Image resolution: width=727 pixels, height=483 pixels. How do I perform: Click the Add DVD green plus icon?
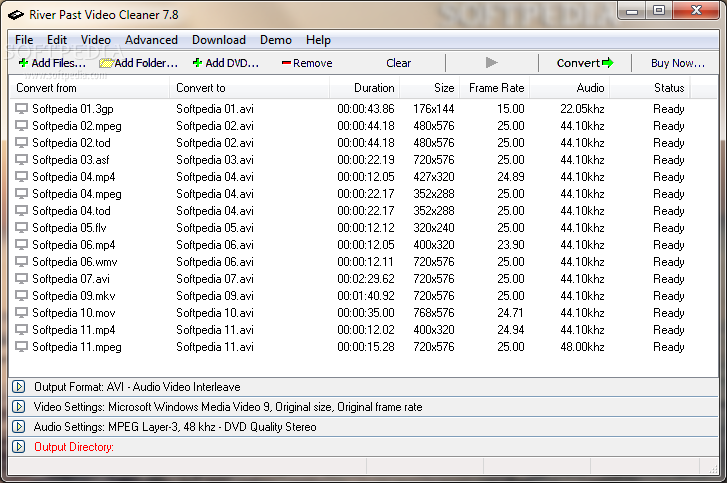(x=198, y=63)
